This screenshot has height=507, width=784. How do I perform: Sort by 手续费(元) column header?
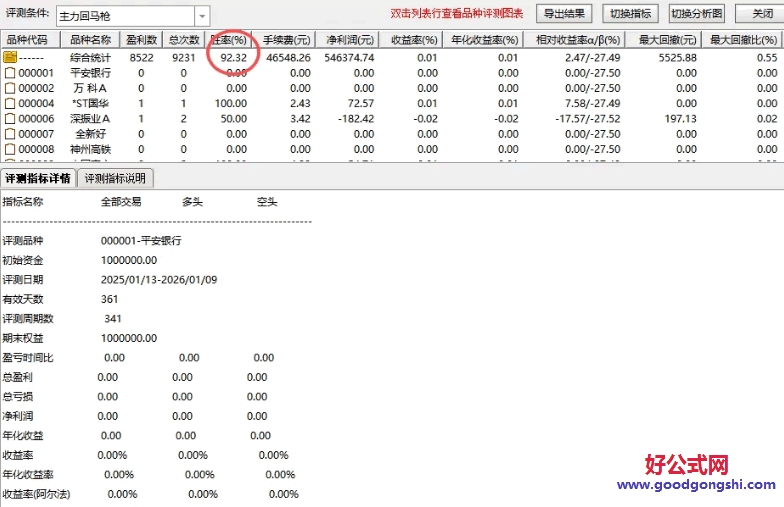click(284, 40)
